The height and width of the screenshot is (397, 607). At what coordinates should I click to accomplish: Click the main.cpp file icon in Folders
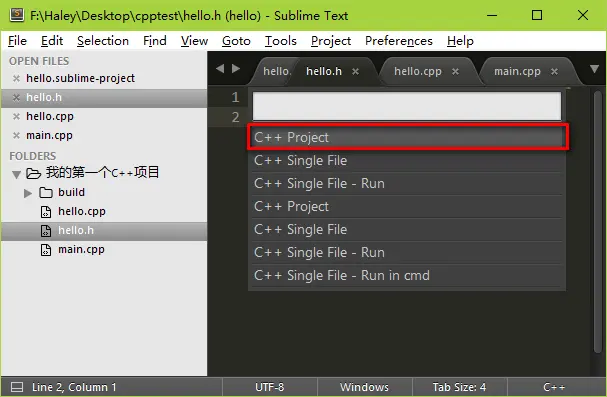pos(46,250)
